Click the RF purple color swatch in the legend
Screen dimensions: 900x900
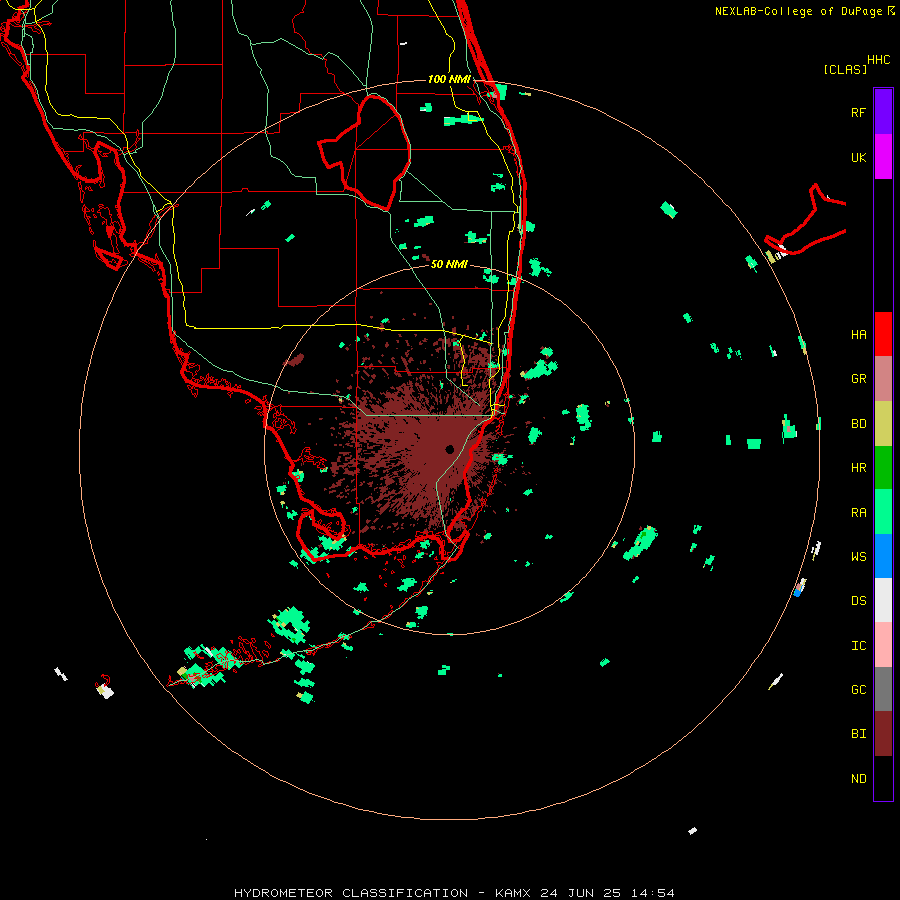click(x=883, y=111)
